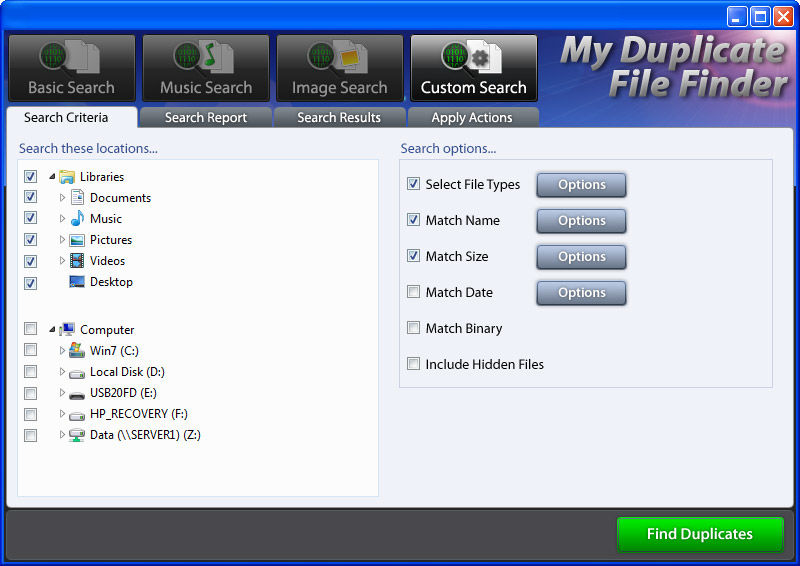
Task: Click the Libraries folder icon
Action: click(67, 177)
